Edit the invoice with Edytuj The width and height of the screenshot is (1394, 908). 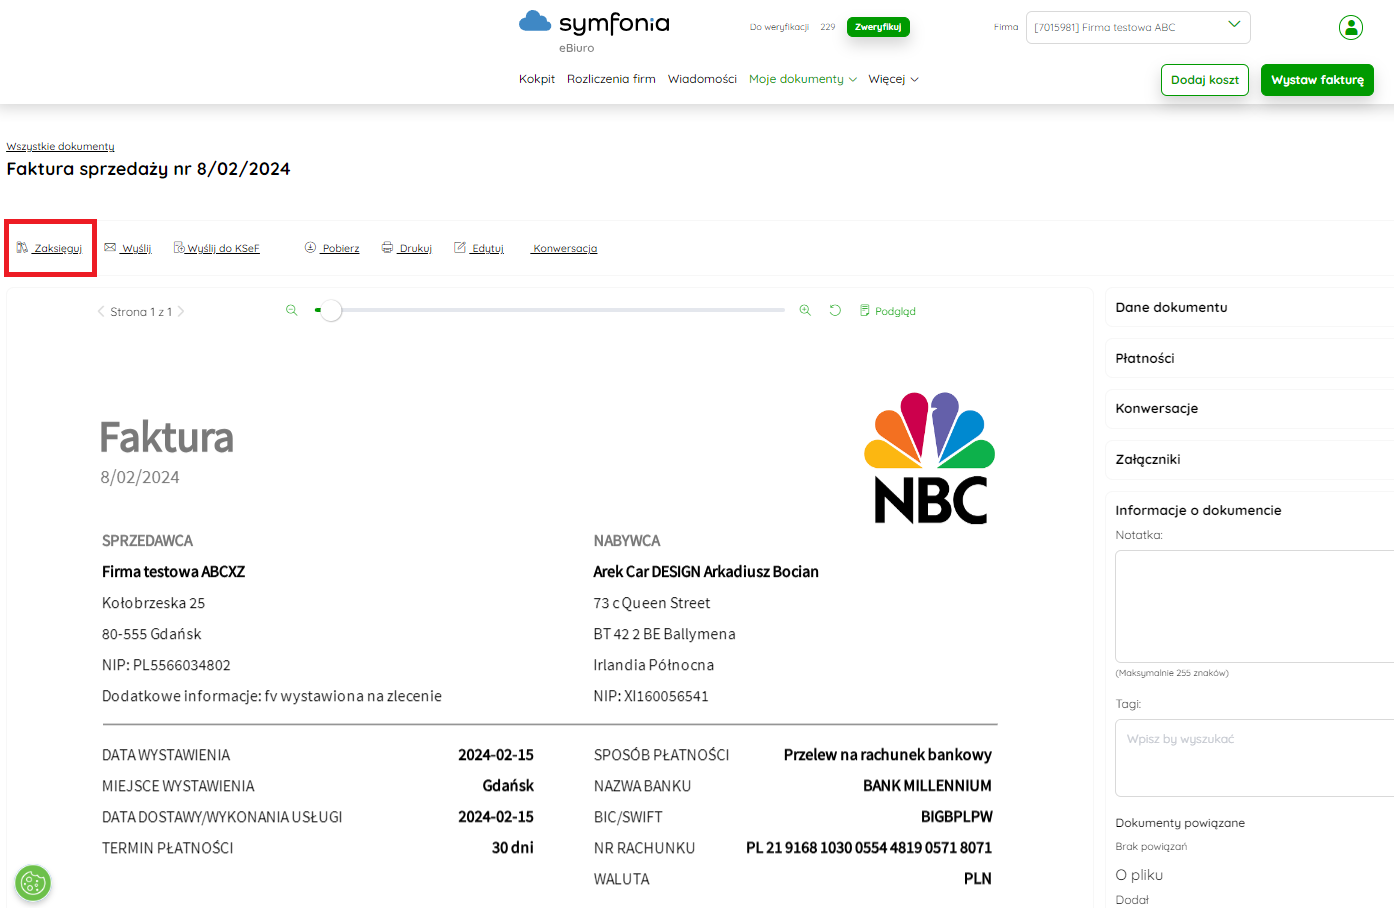point(479,248)
